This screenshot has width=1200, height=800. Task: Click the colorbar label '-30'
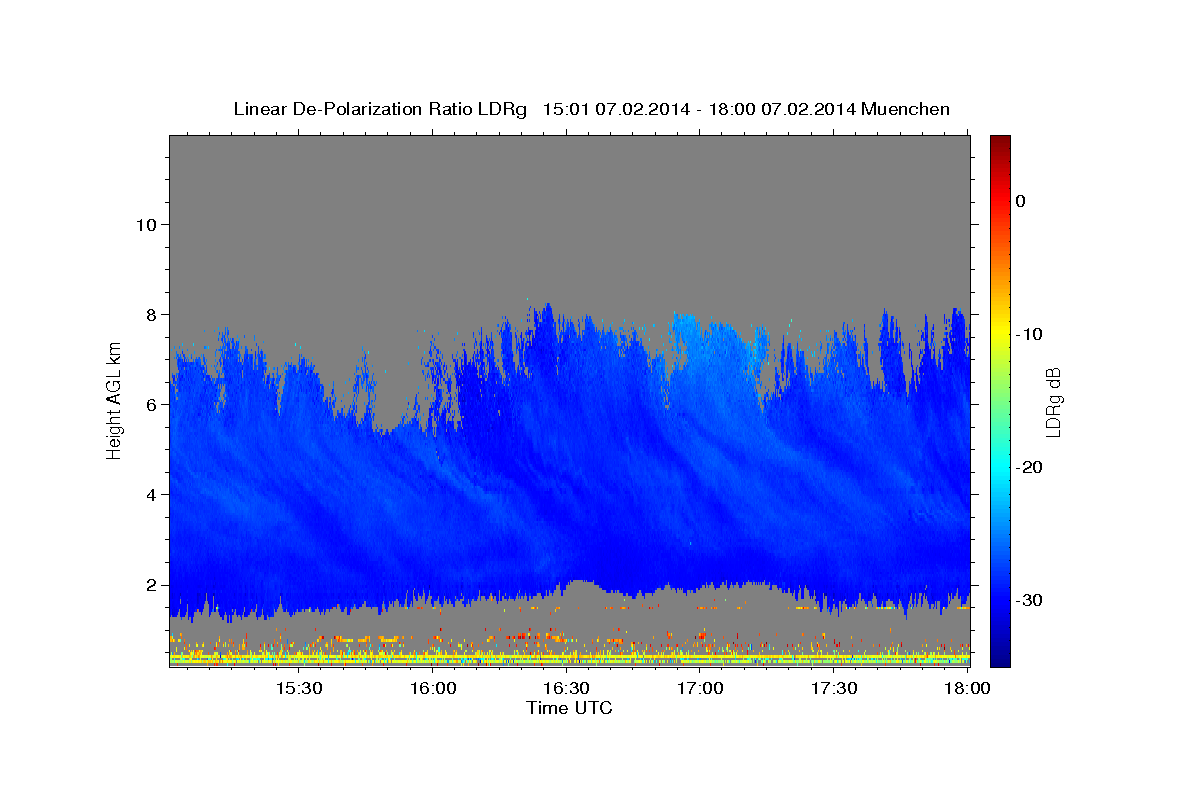click(x=1029, y=600)
